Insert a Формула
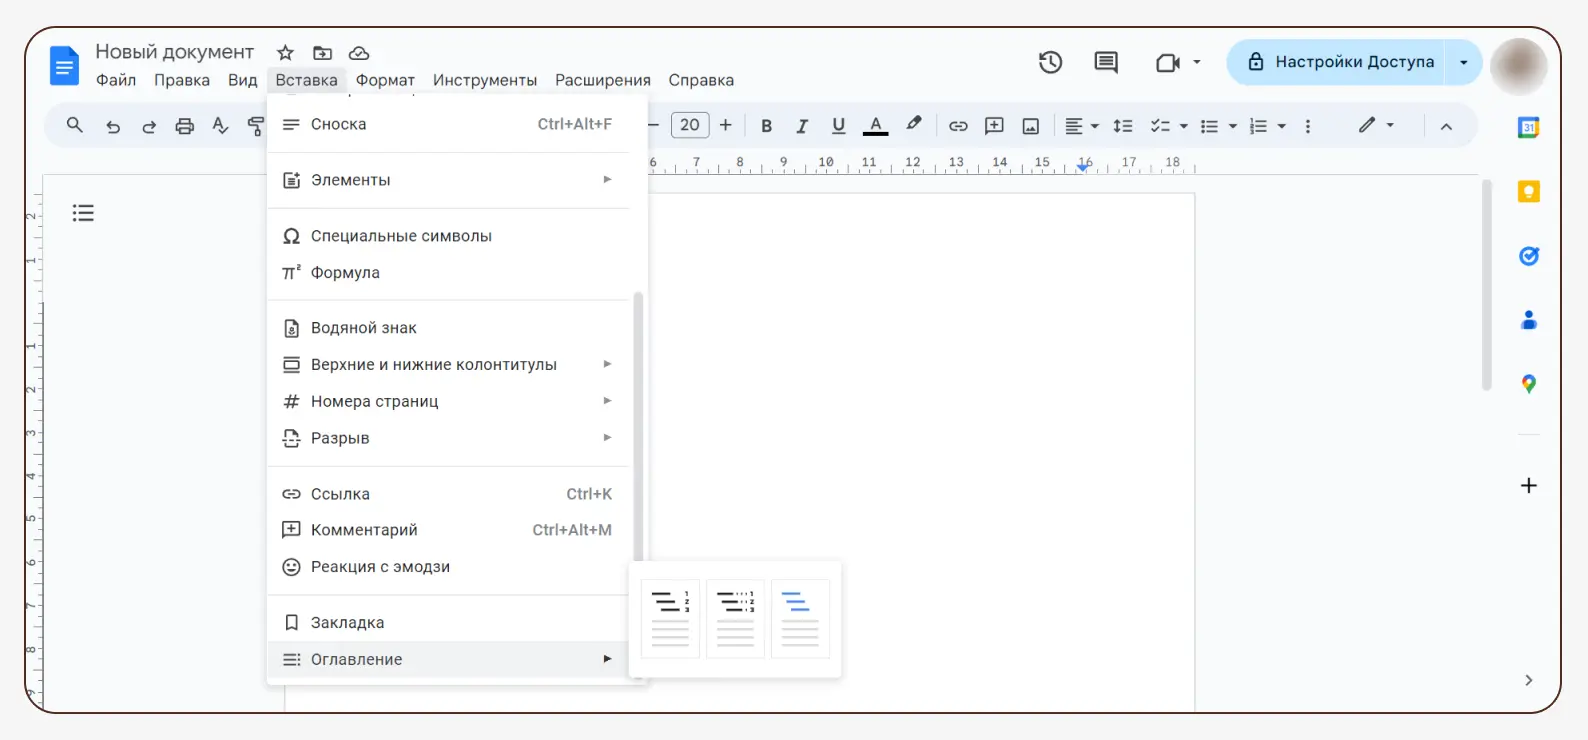1588x740 pixels. click(x=449, y=273)
